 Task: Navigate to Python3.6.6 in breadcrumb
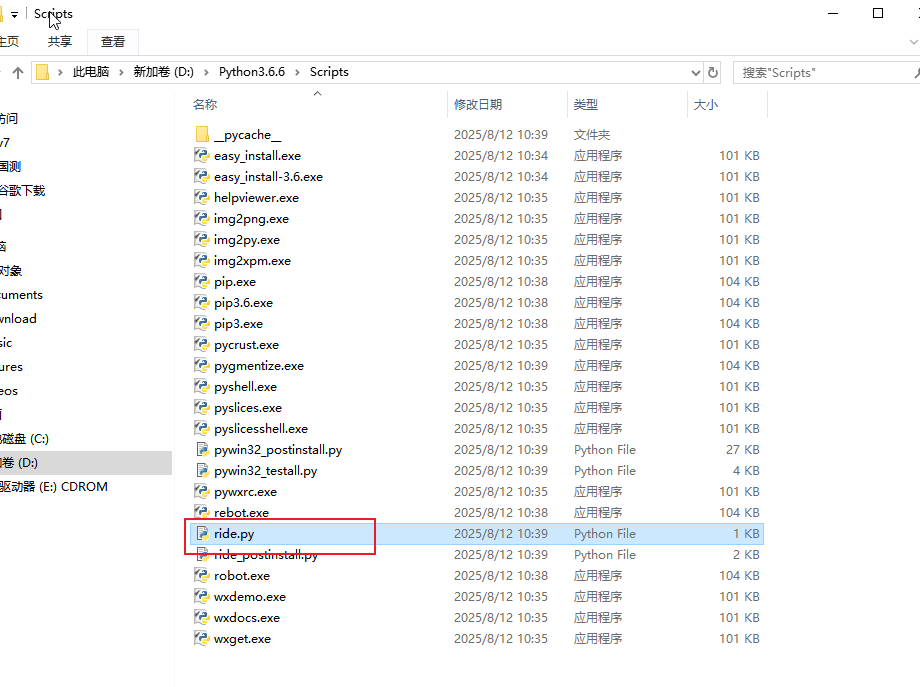(252, 72)
